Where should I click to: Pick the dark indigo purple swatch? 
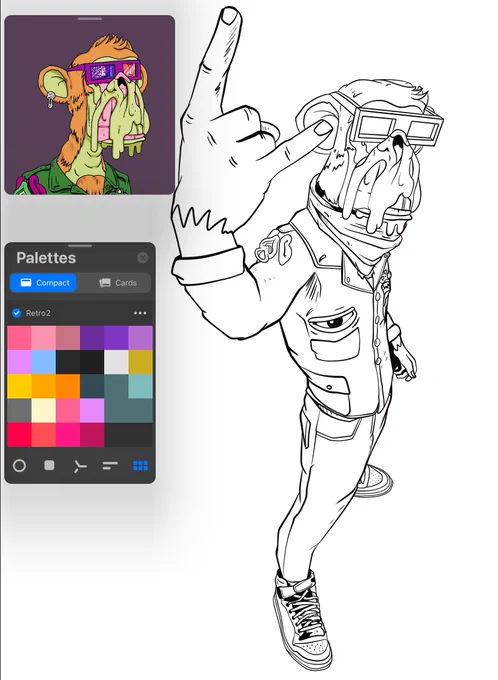[92, 338]
